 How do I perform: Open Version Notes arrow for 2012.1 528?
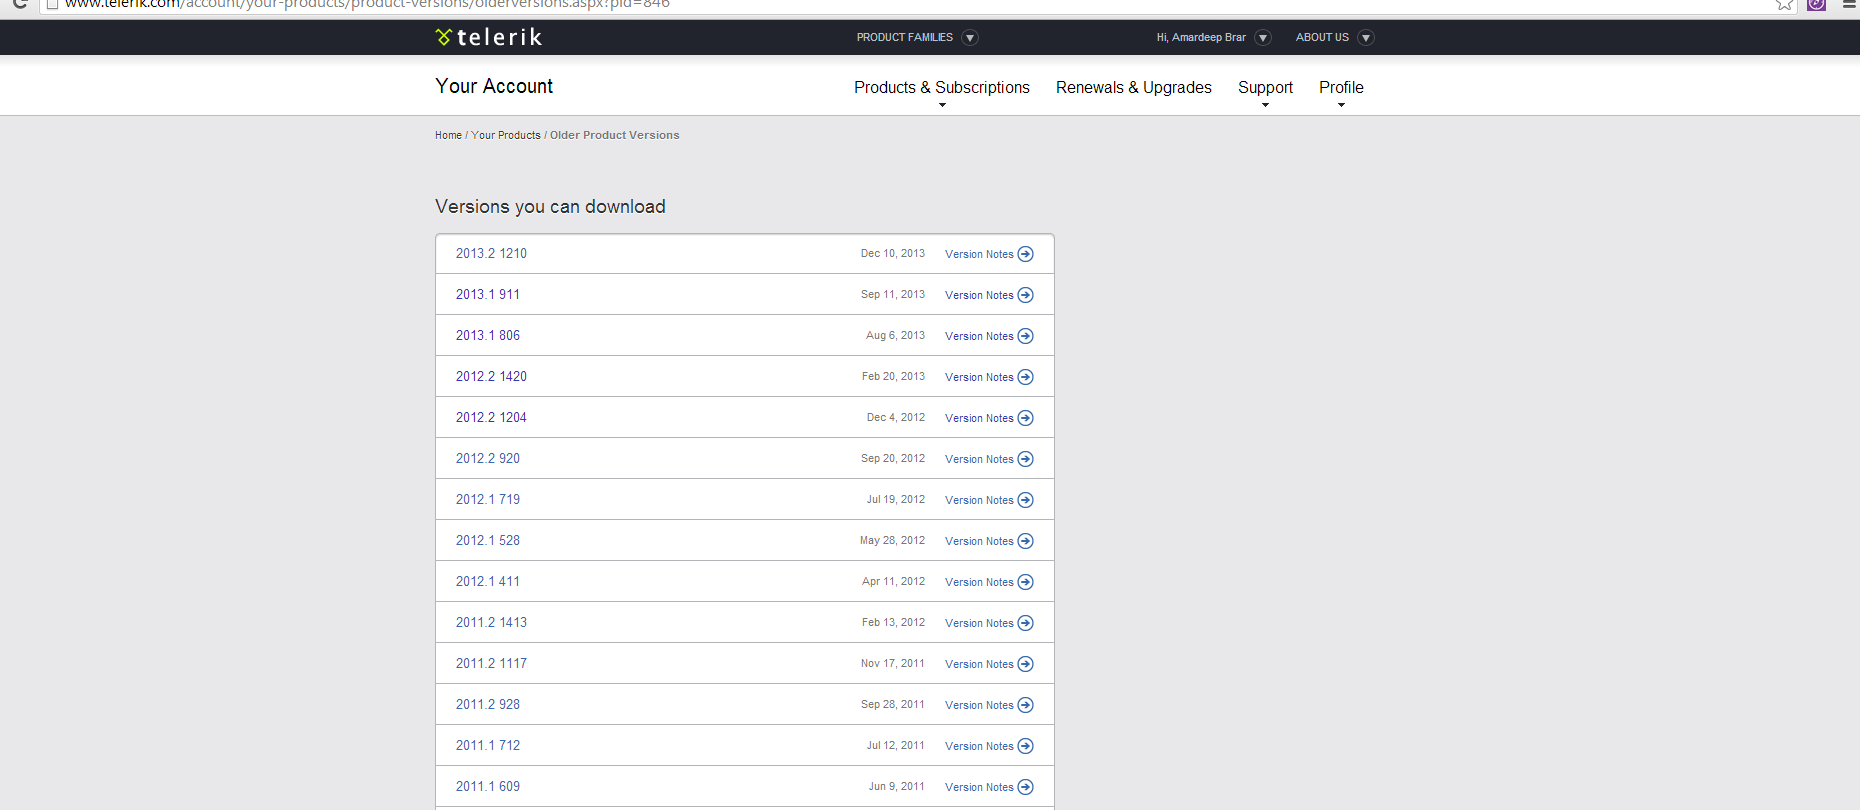pos(1025,541)
